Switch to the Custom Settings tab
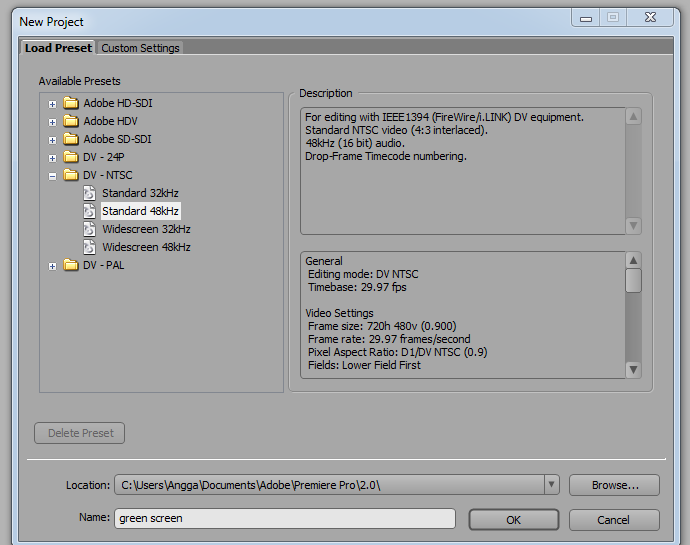Image resolution: width=690 pixels, height=545 pixels. point(140,48)
